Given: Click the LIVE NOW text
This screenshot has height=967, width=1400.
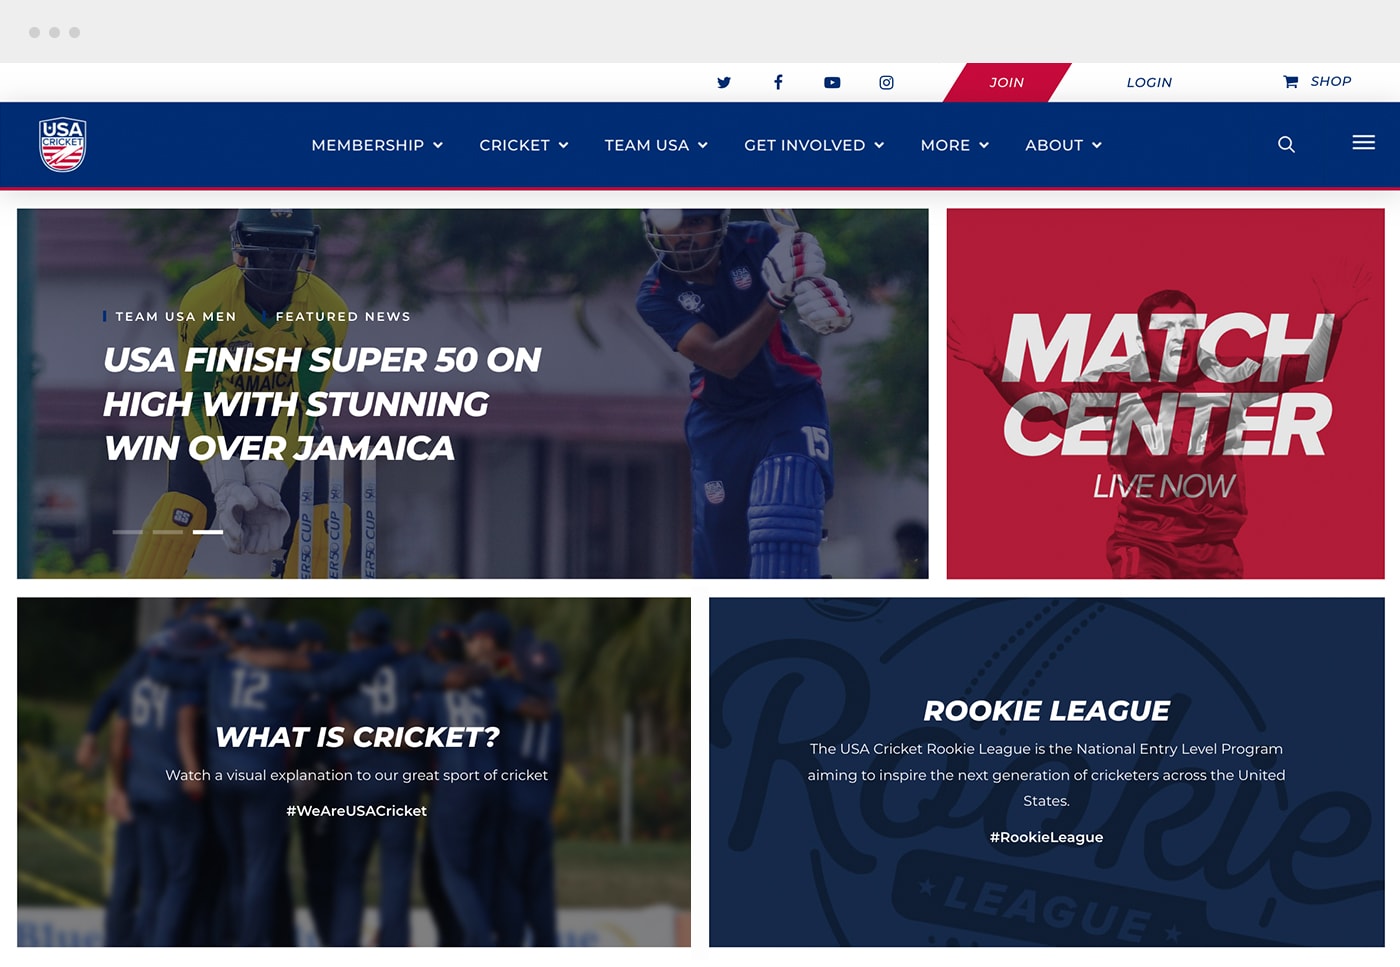Looking at the screenshot, I should [1164, 486].
